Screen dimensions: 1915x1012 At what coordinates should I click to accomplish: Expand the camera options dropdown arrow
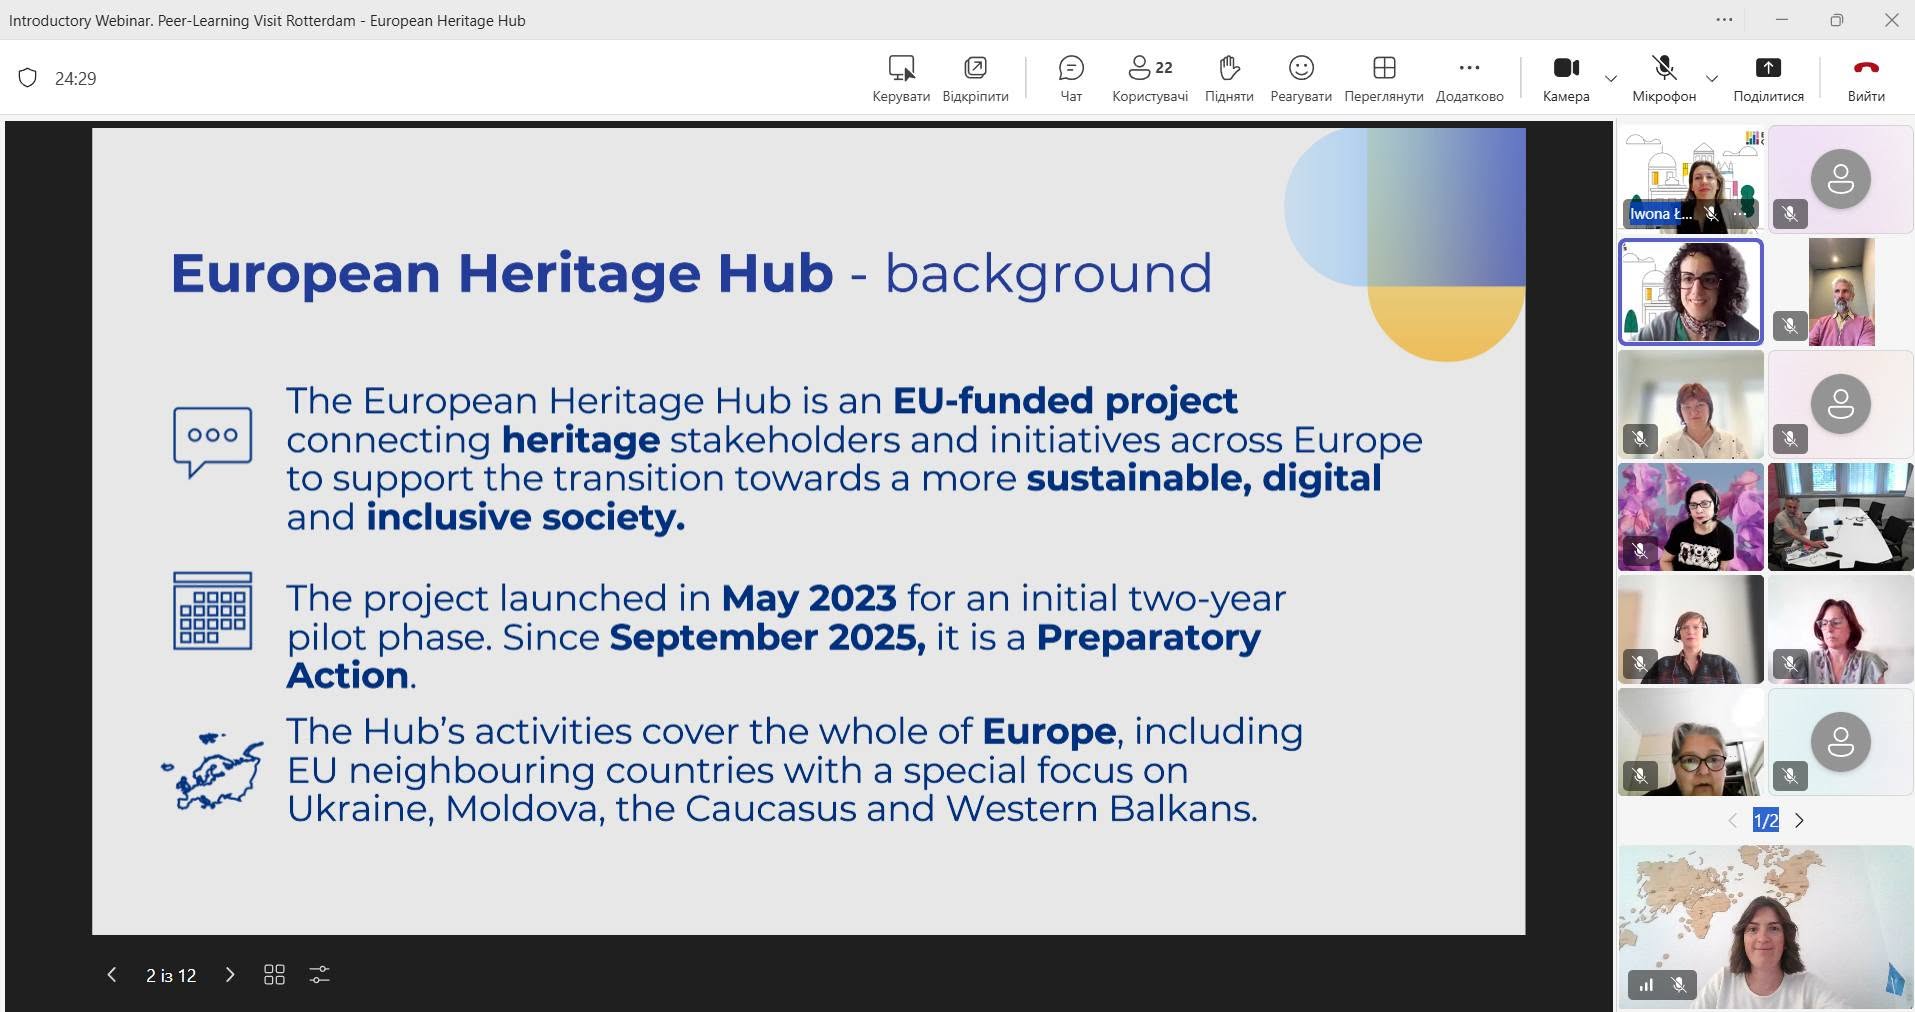[x=1611, y=78]
